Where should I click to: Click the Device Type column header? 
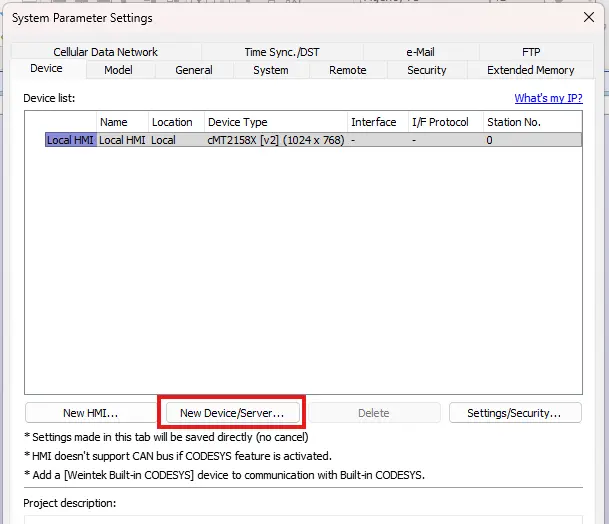click(x=275, y=122)
